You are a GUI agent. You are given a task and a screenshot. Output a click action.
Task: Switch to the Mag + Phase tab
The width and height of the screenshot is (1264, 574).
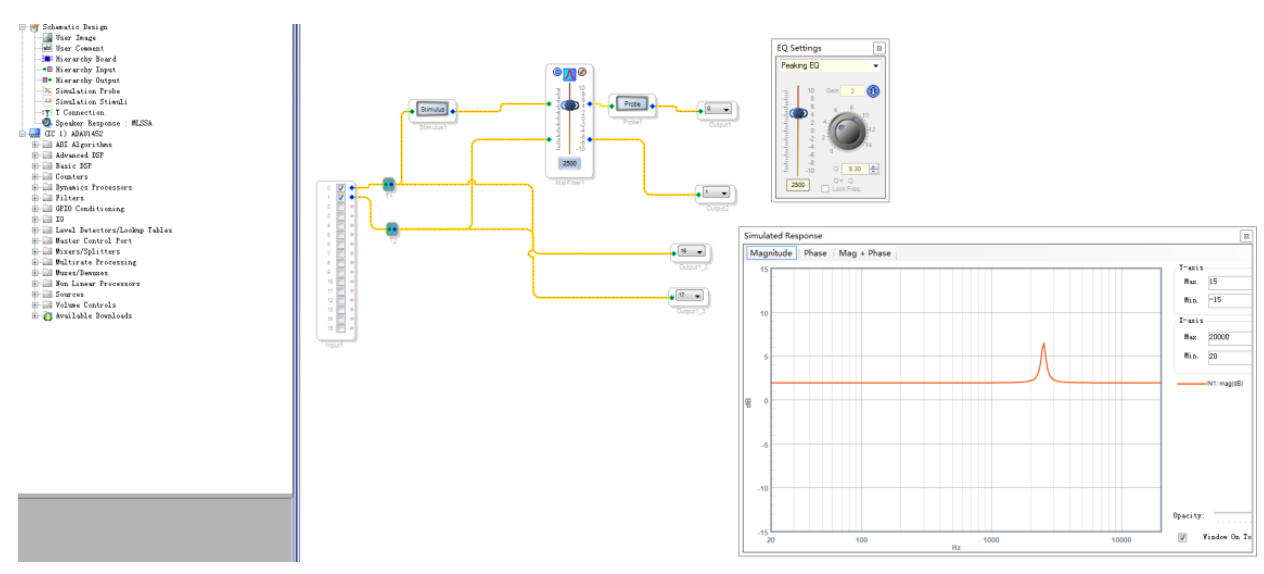pos(864,253)
